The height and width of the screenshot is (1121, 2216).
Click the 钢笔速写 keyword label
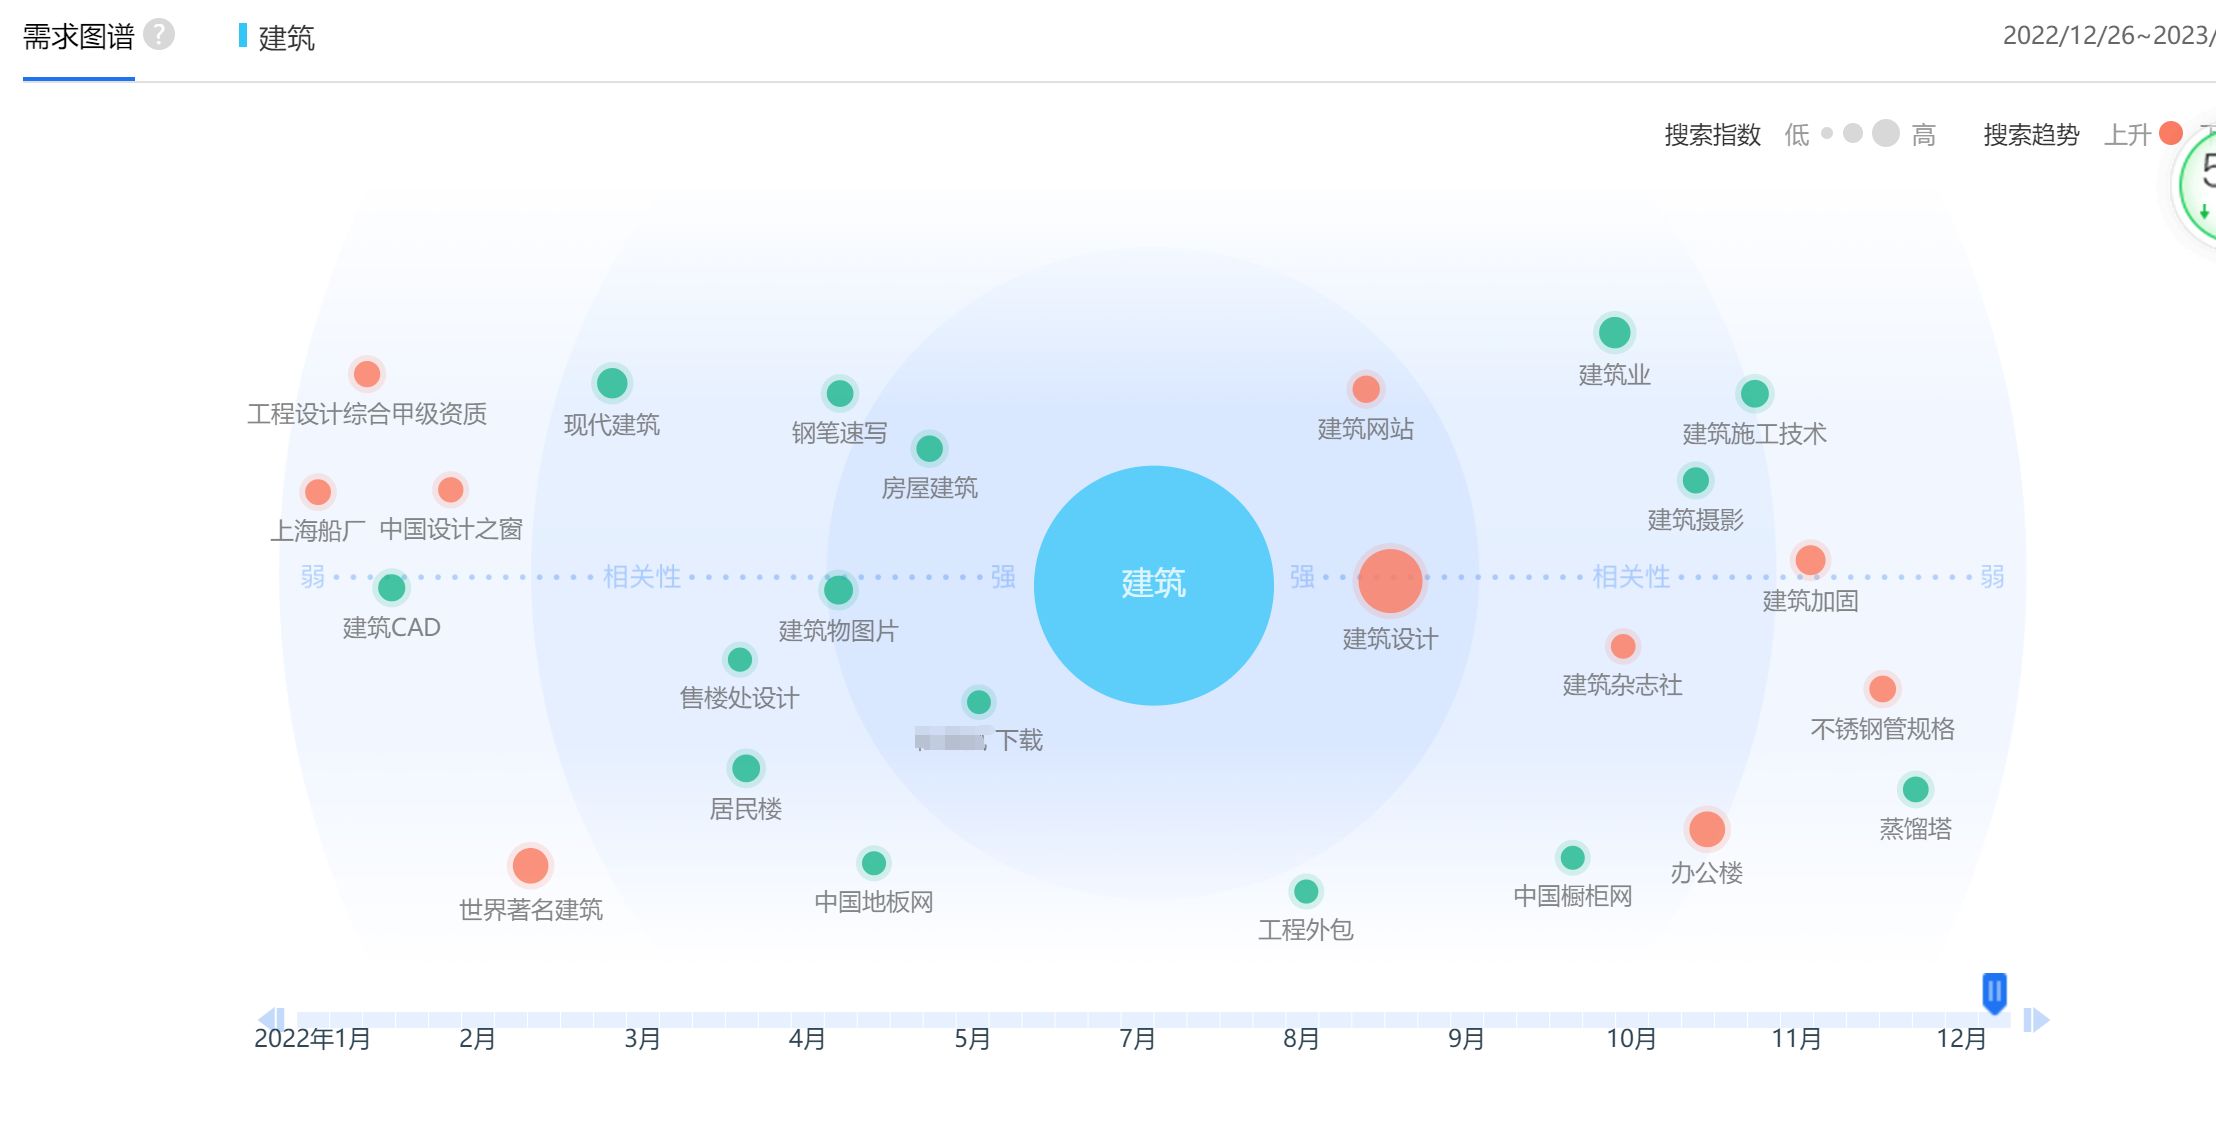(x=839, y=433)
